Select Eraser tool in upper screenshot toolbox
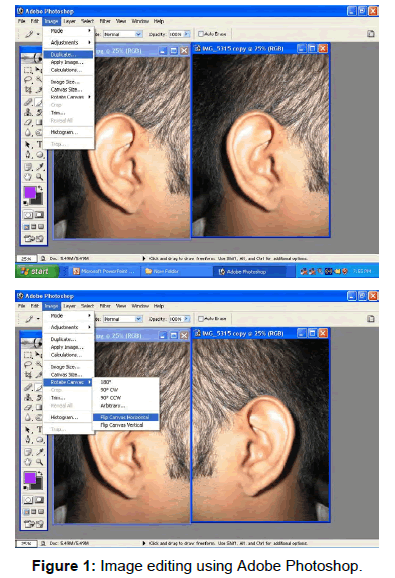 click(x=28, y=122)
